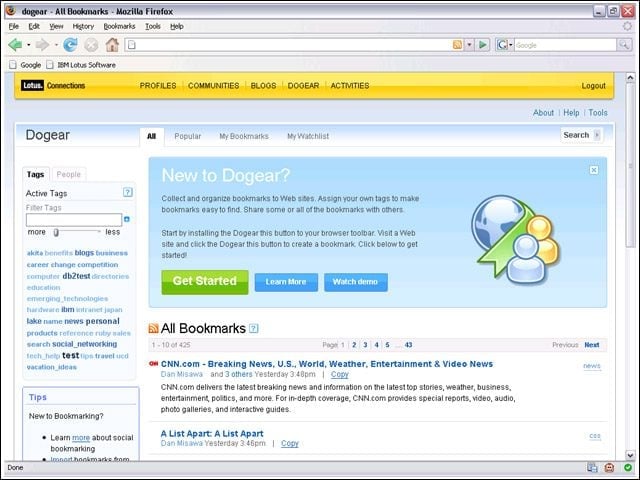Click the scrollbar down arrow
The width and height of the screenshot is (640, 480).
[630, 455]
